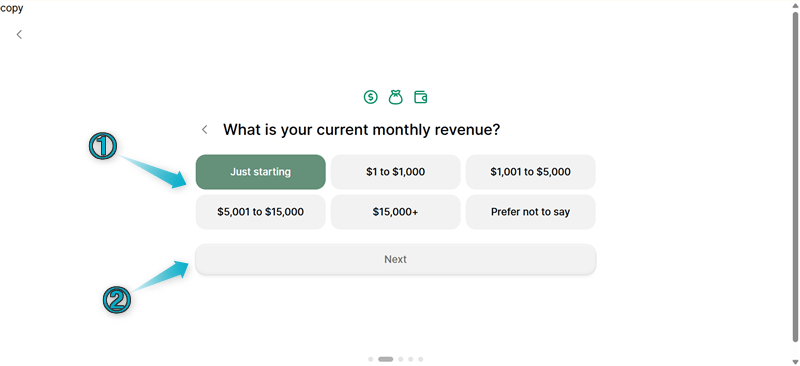The width and height of the screenshot is (800, 366).
Task: Select 'Prefer not to say'
Action: [531, 212]
